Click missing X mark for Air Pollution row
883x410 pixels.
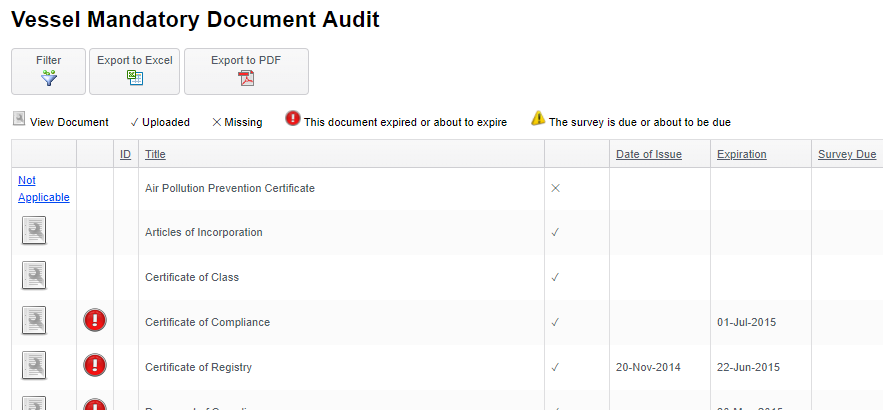[555, 188]
